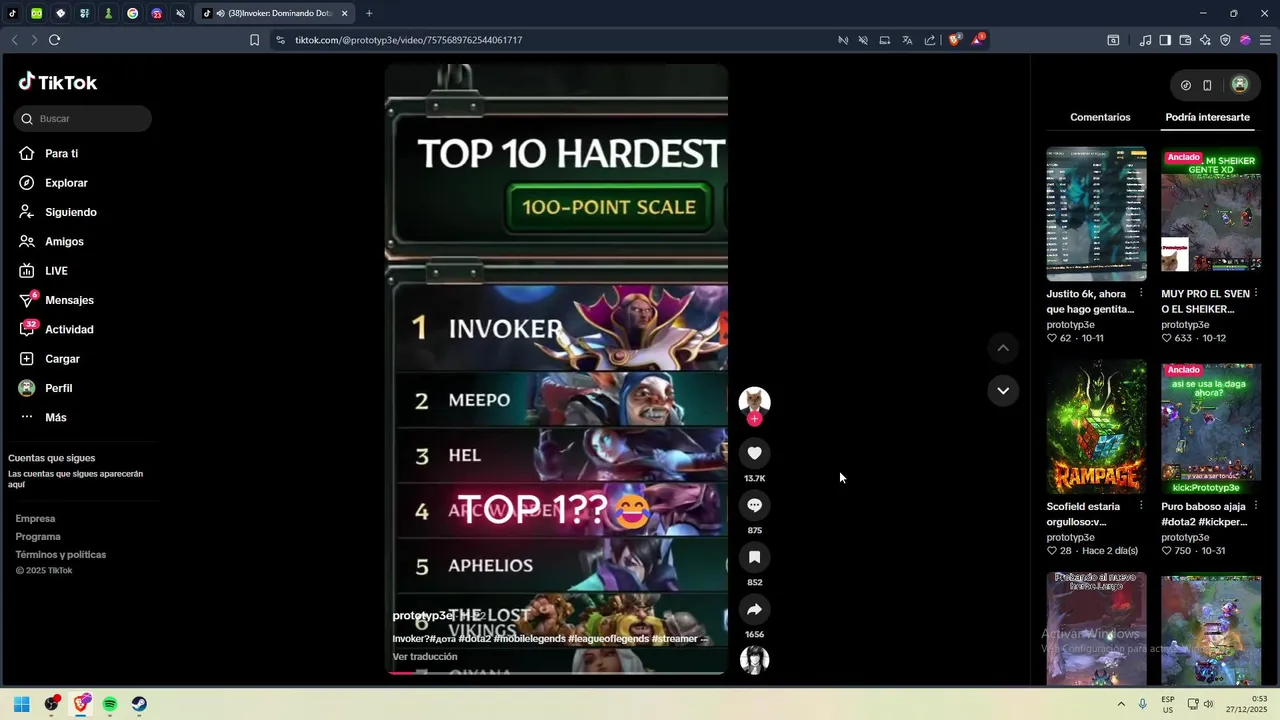Open the taskbar clock and date
Screen dimensions: 1280x720
click(1248, 704)
